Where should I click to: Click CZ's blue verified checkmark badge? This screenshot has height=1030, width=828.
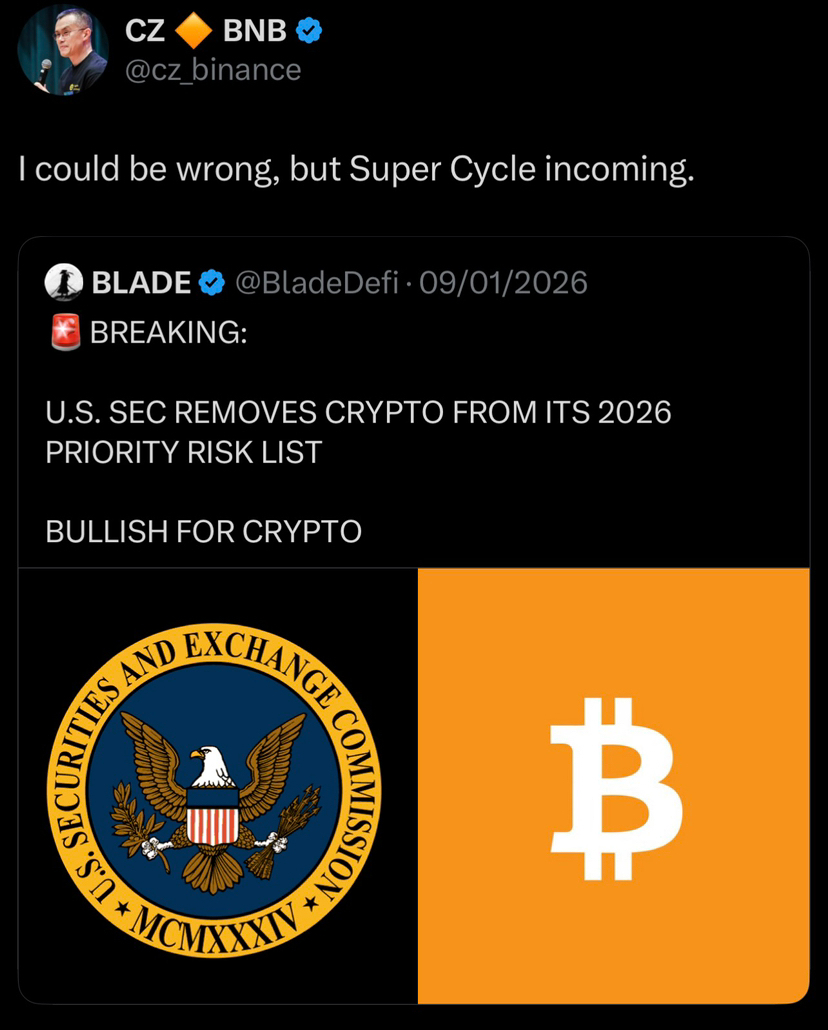(x=309, y=33)
